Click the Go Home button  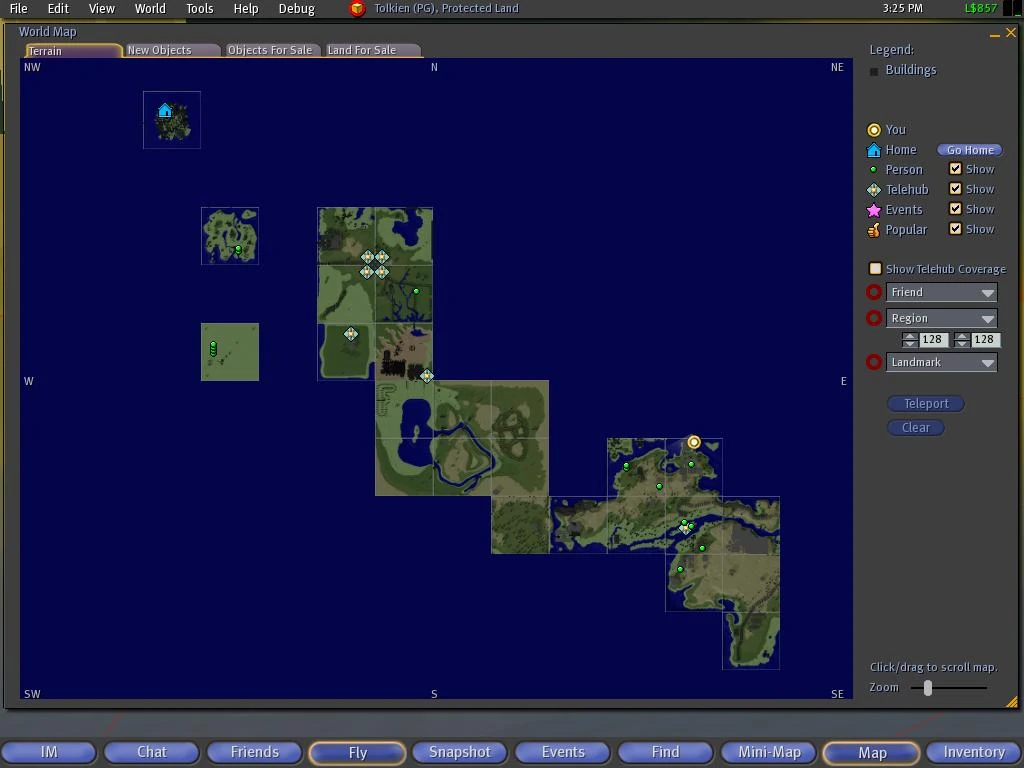(970, 150)
